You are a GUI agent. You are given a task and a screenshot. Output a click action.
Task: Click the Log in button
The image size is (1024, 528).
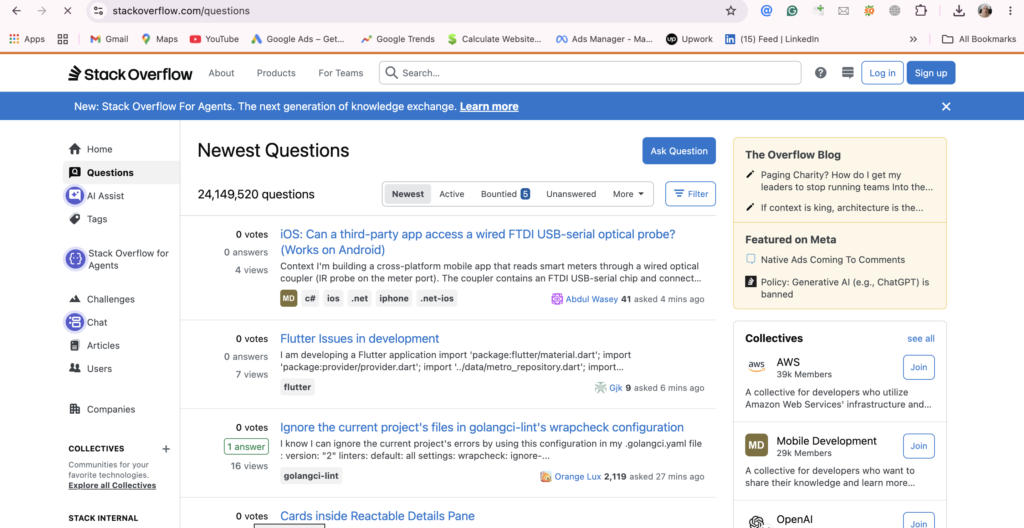tap(882, 73)
